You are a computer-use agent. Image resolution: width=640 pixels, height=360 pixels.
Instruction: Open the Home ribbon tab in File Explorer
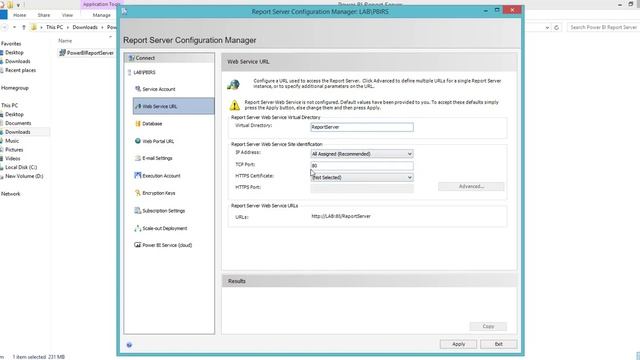click(x=20, y=15)
